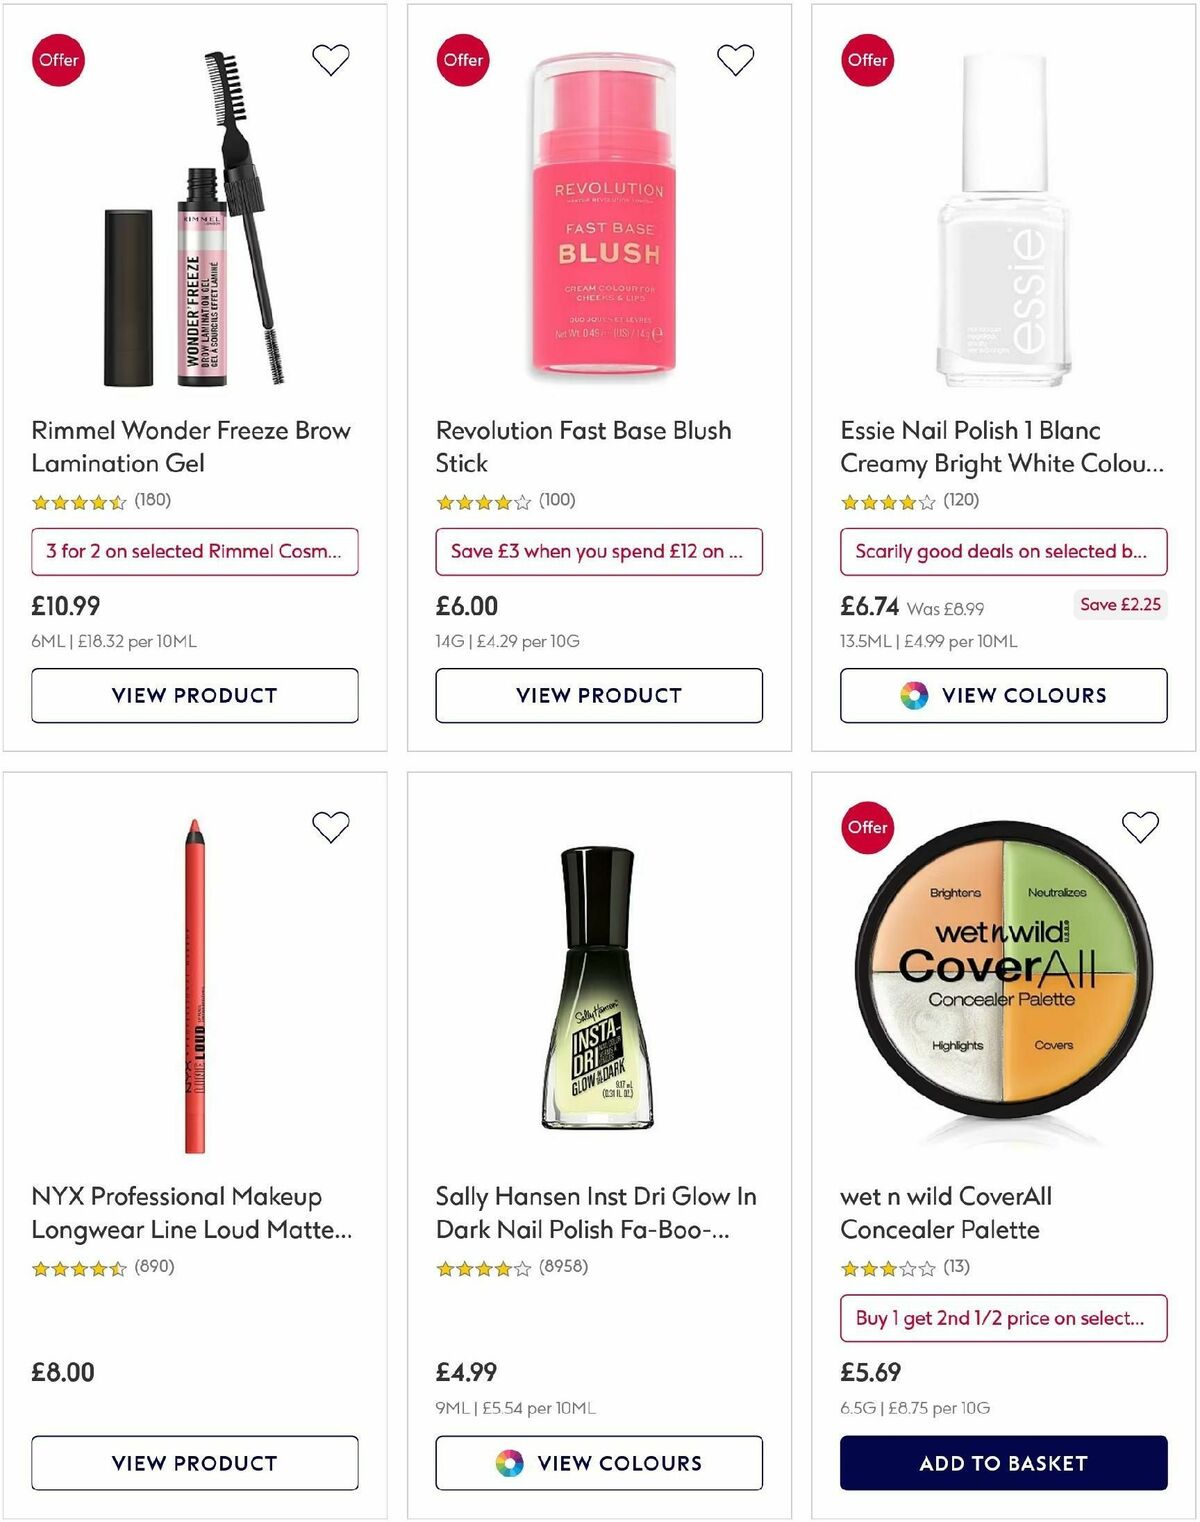
Task: Favourite the Essie Nail Polish with the heart icon
Action: point(1140,59)
